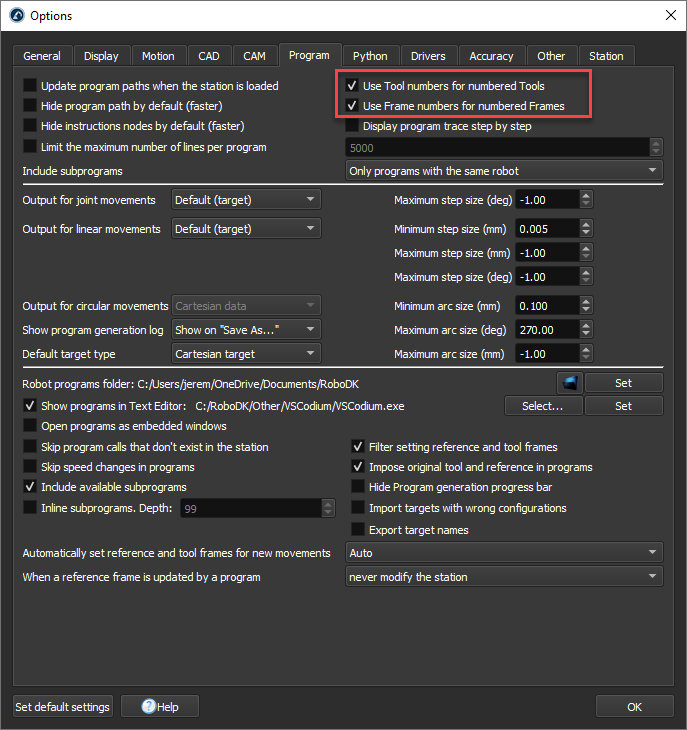Open the 'When a reference frame is updated' dropdown
This screenshot has height=730, width=687.
(503, 577)
